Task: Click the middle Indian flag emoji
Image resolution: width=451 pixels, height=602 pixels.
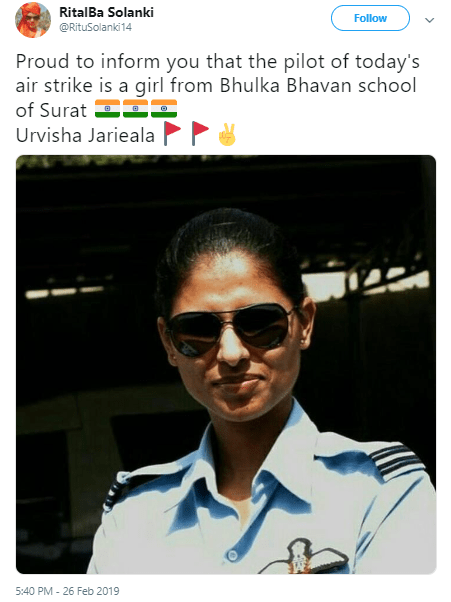Action: [135, 109]
